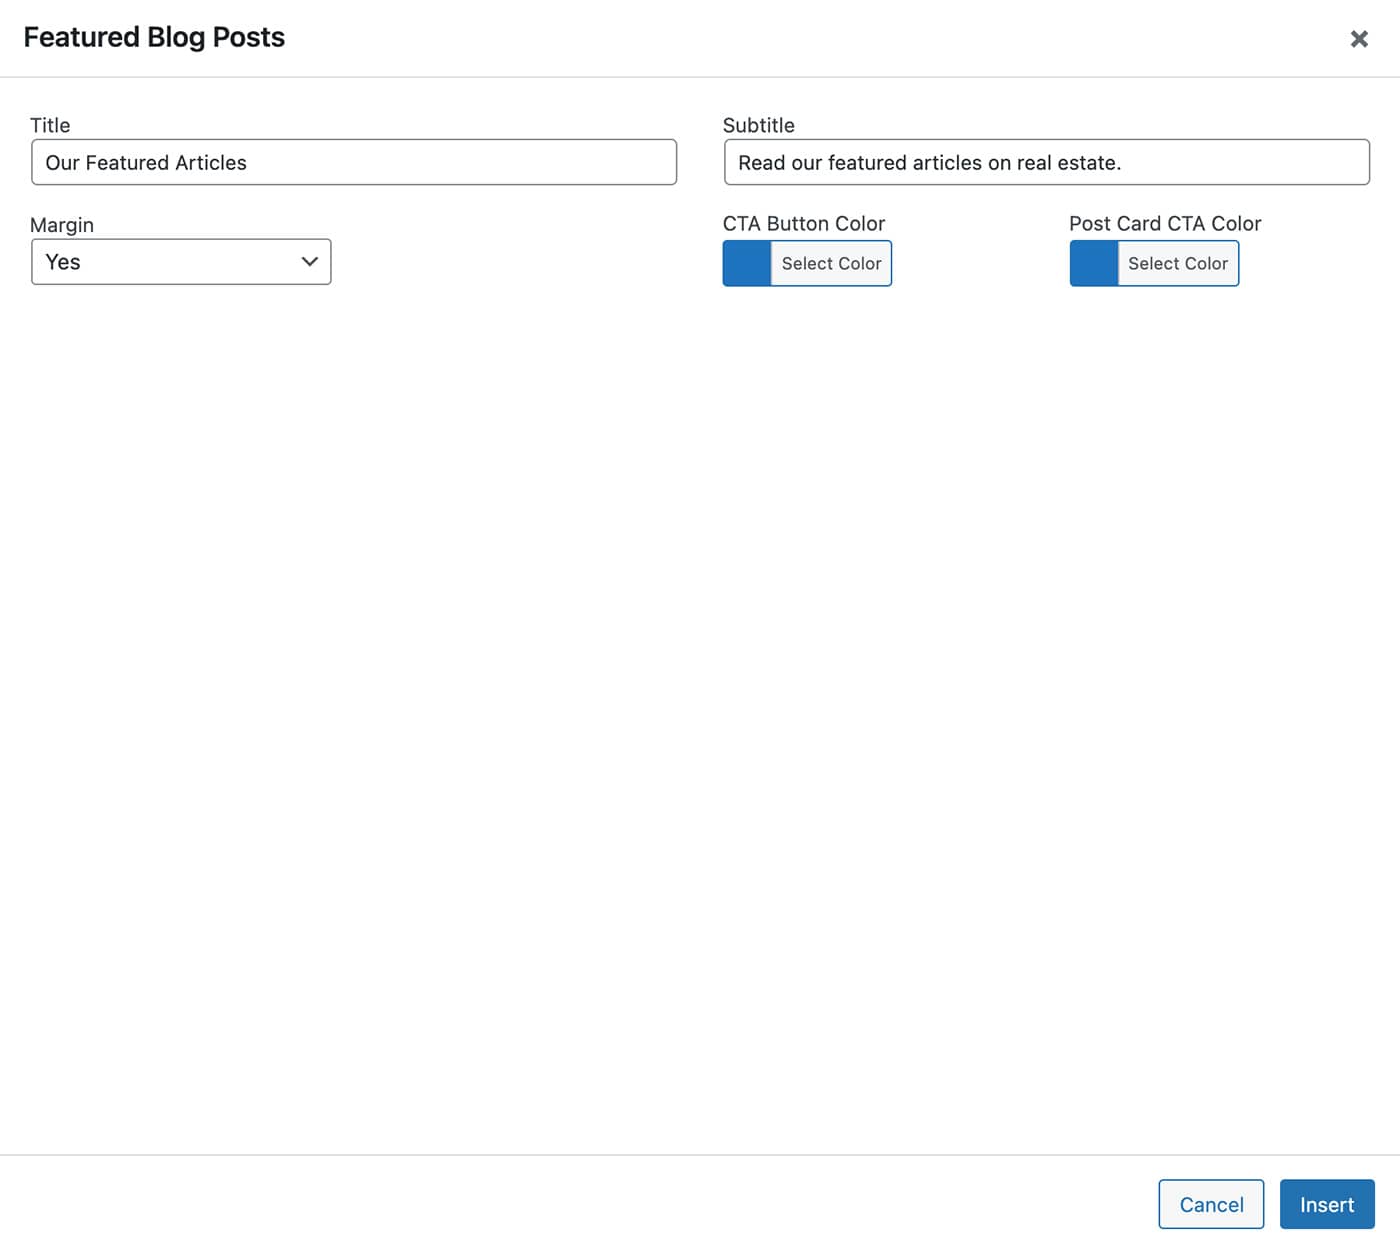Click the "Post Card CTA Color" label
Image resolution: width=1400 pixels, height=1247 pixels.
point(1164,223)
